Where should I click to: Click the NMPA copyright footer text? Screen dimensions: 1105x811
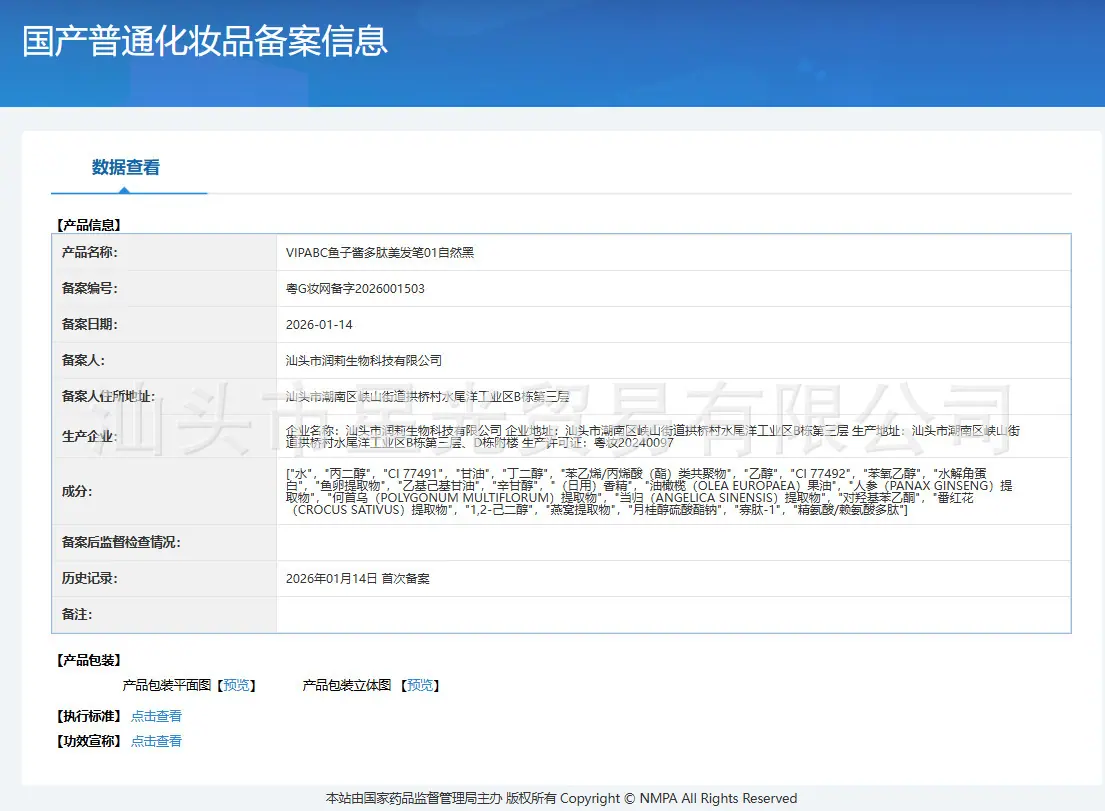[x=561, y=798]
